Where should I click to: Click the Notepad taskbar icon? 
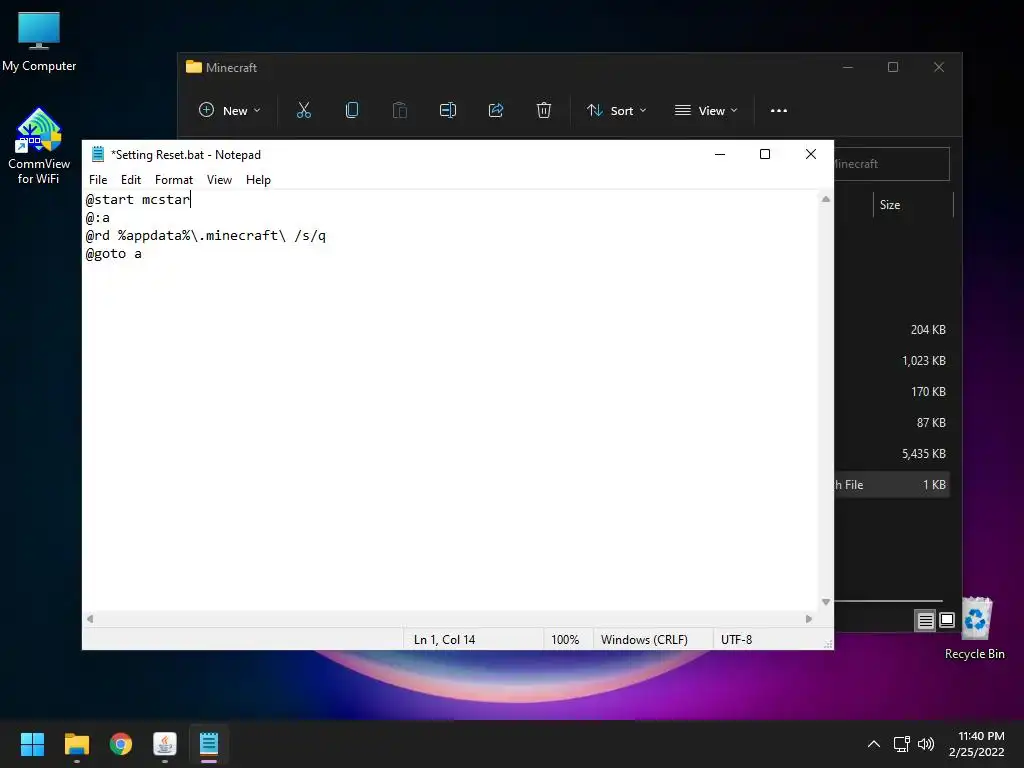click(x=209, y=744)
